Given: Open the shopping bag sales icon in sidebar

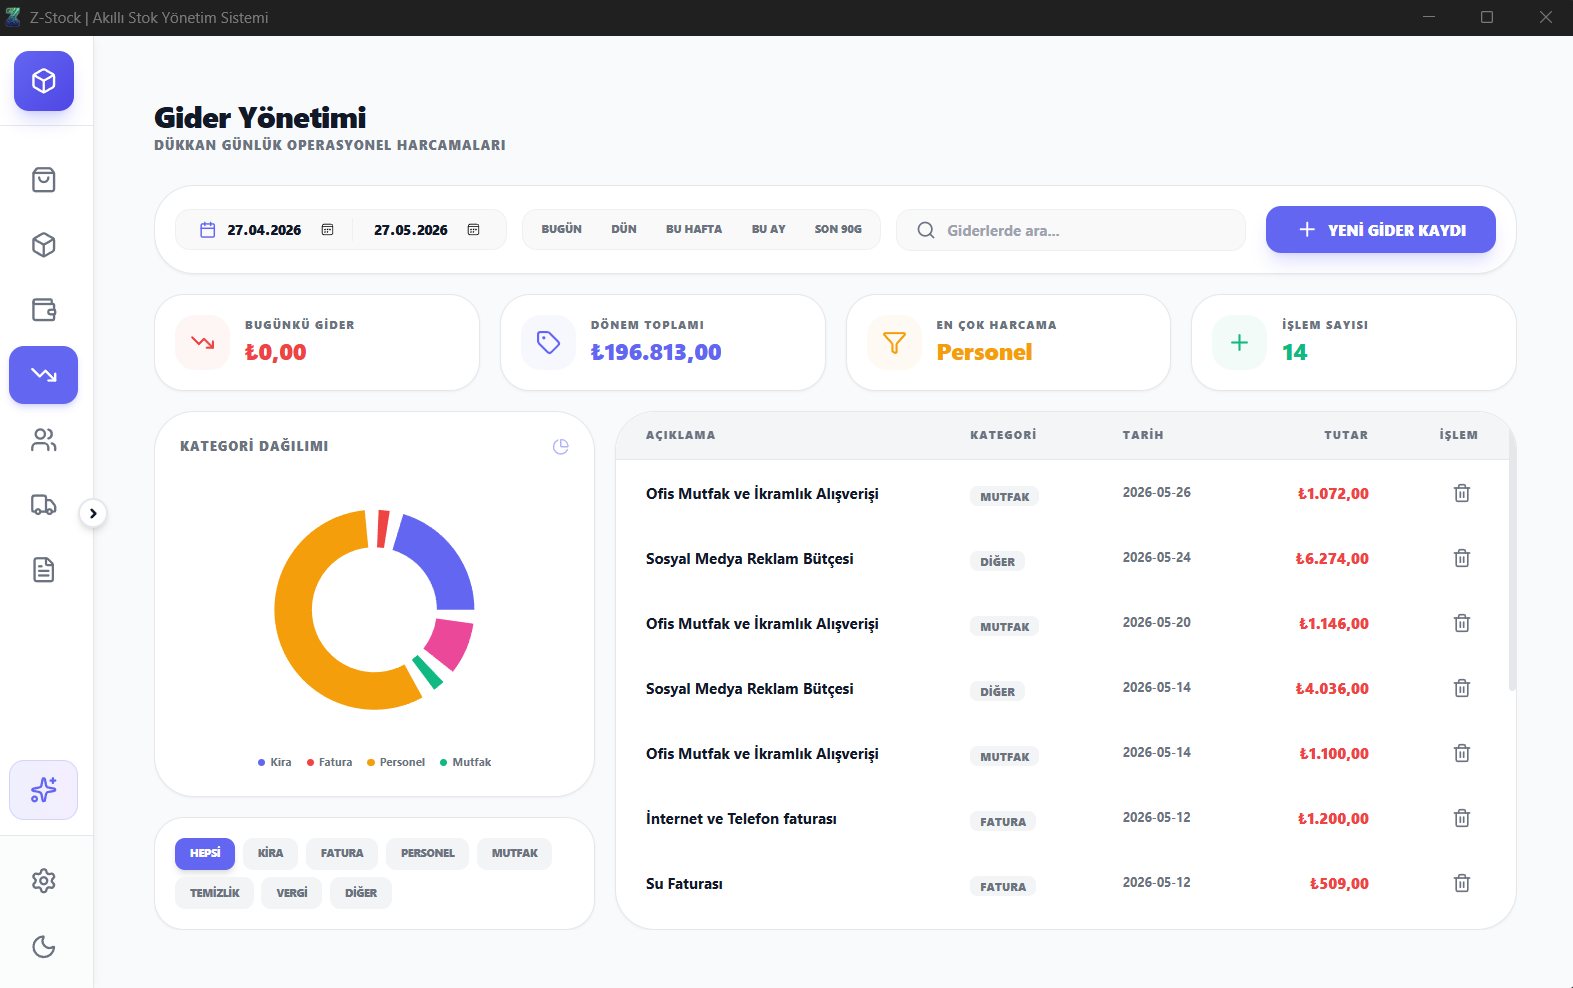Looking at the screenshot, I should 44,180.
